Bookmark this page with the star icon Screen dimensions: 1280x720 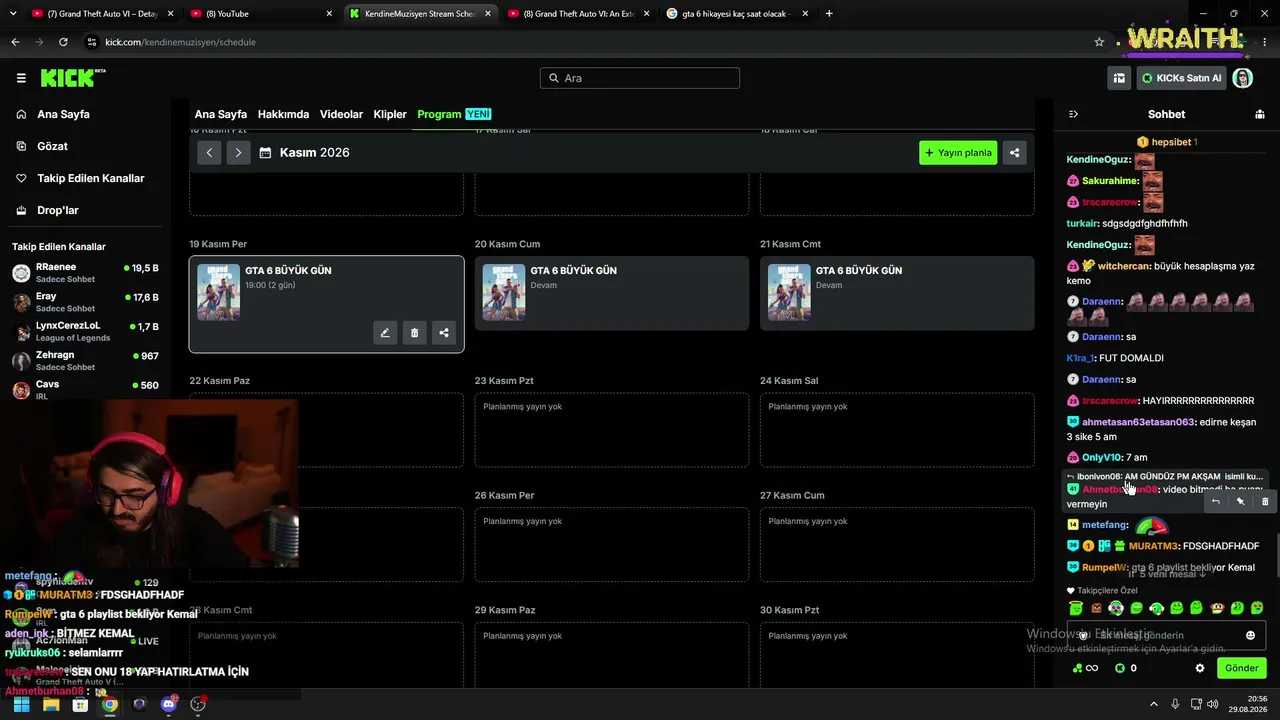click(1099, 42)
